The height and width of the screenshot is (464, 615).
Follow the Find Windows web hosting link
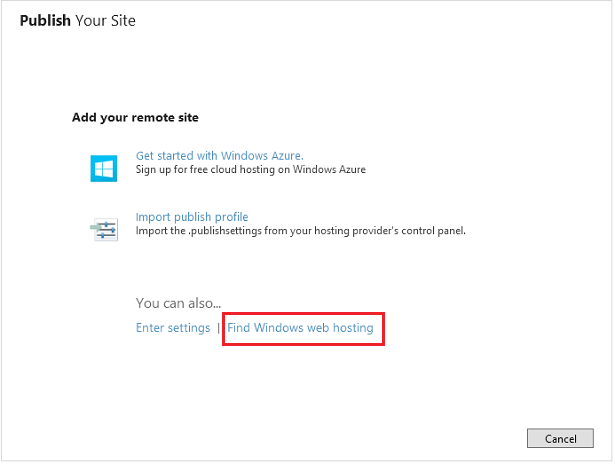pyautogui.click(x=300, y=328)
